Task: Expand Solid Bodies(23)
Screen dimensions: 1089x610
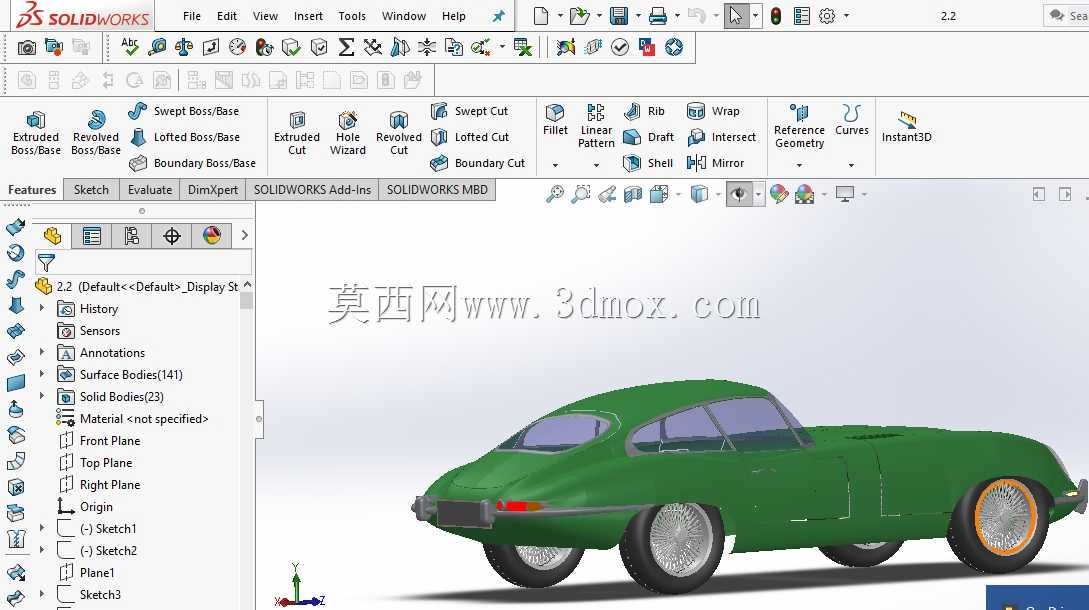Action: pos(42,396)
